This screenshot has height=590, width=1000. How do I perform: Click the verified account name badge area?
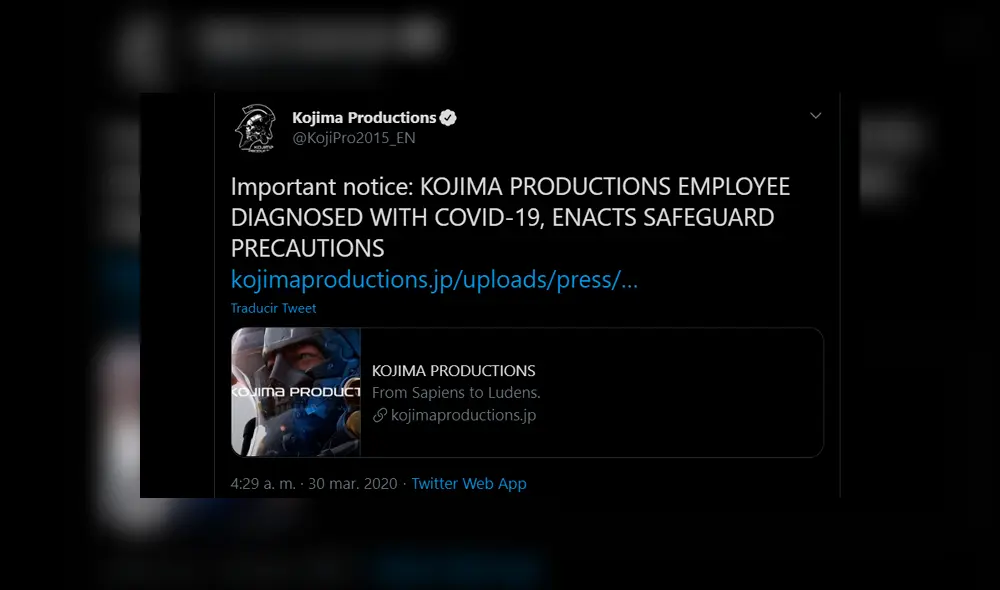click(x=447, y=117)
